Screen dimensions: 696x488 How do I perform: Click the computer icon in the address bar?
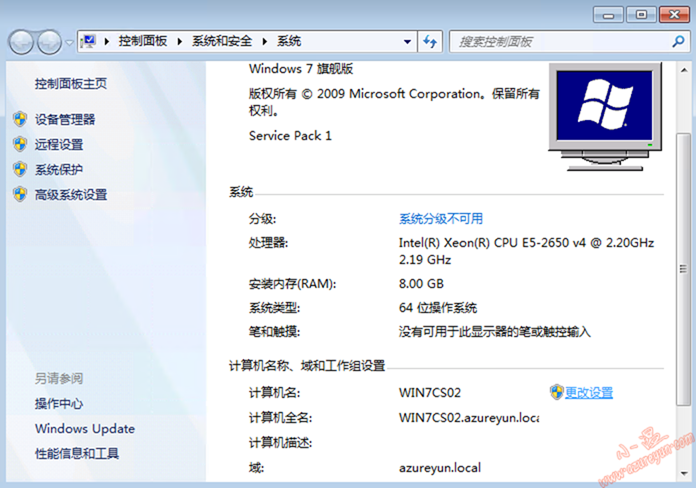89,41
